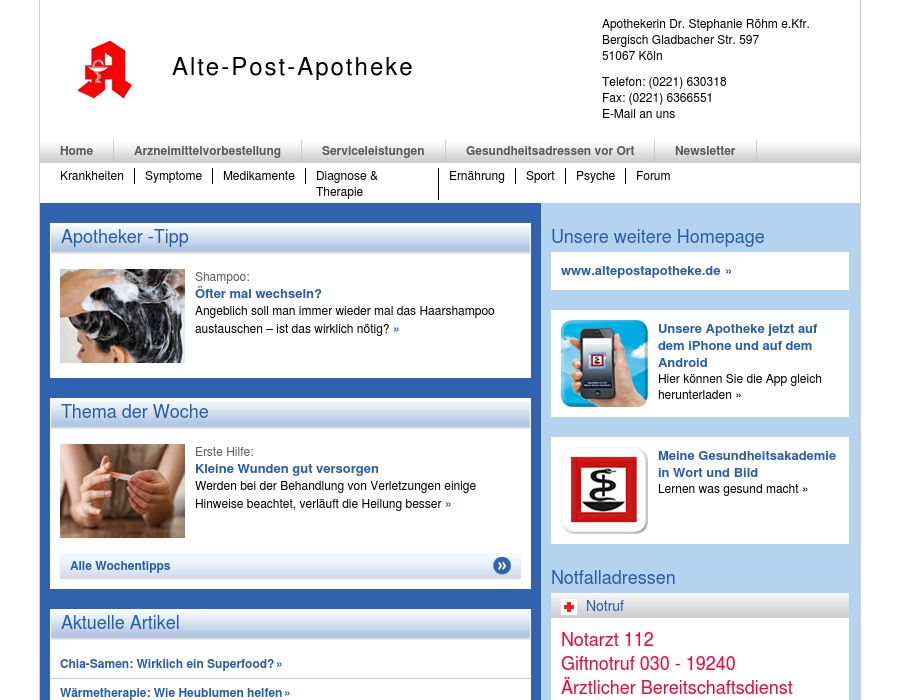
Task: Click the red cross Notruf icon
Action: (x=569, y=607)
